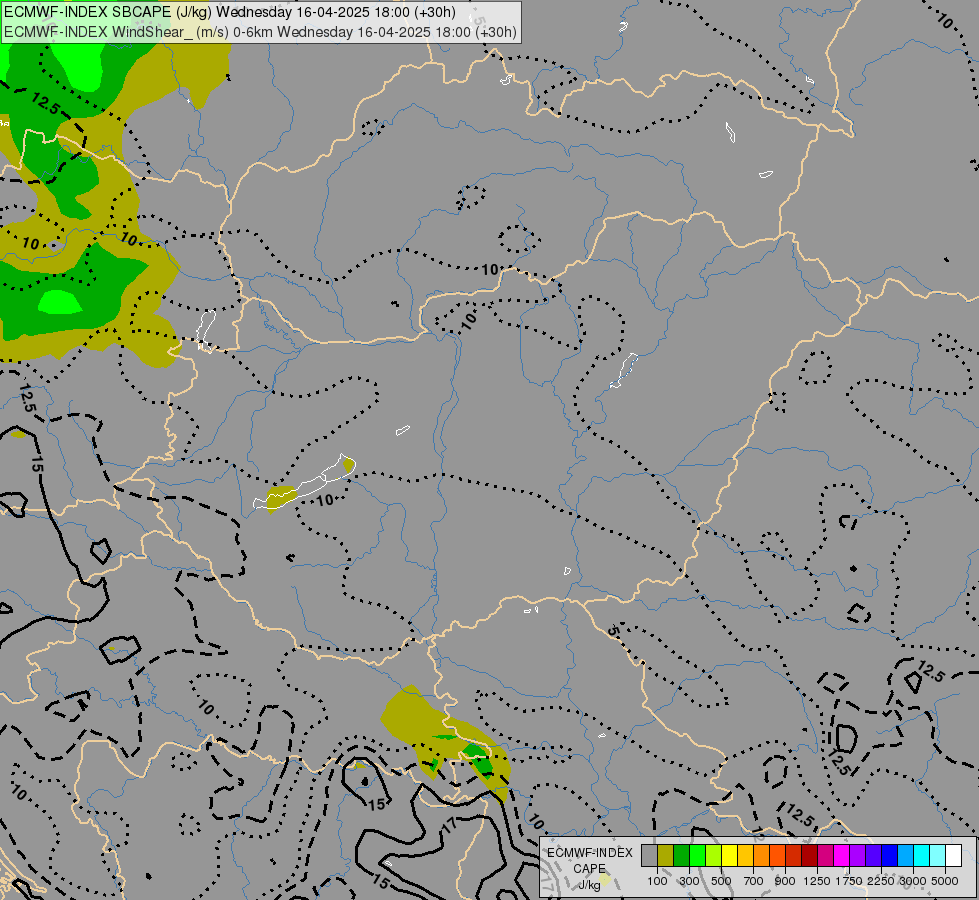979x900 pixels.
Task: Click the legend value 5000
Action: tap(945, 881)
